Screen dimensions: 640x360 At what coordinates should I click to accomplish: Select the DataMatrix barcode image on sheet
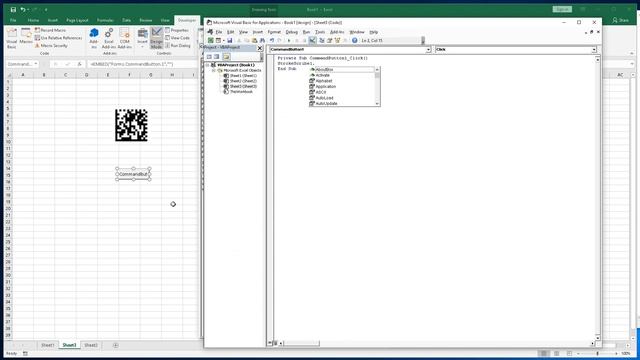[131, 125]
